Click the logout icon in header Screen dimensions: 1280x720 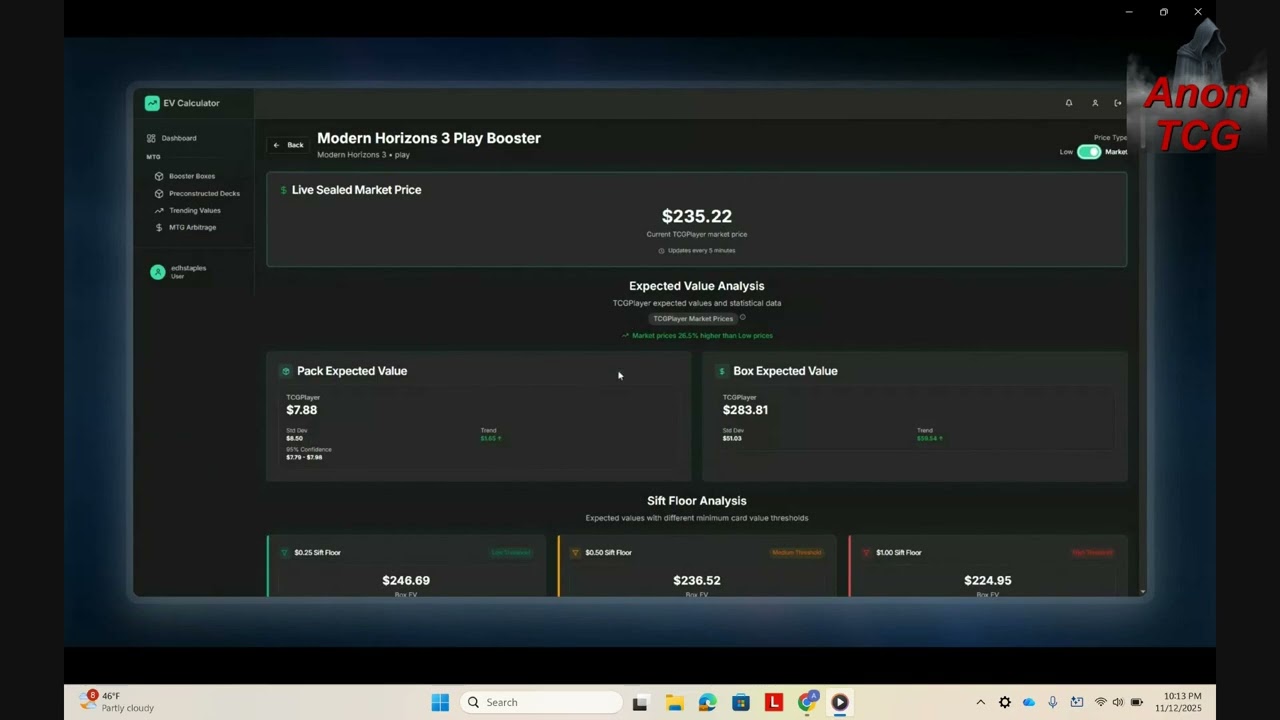(x=1118, y=103)
